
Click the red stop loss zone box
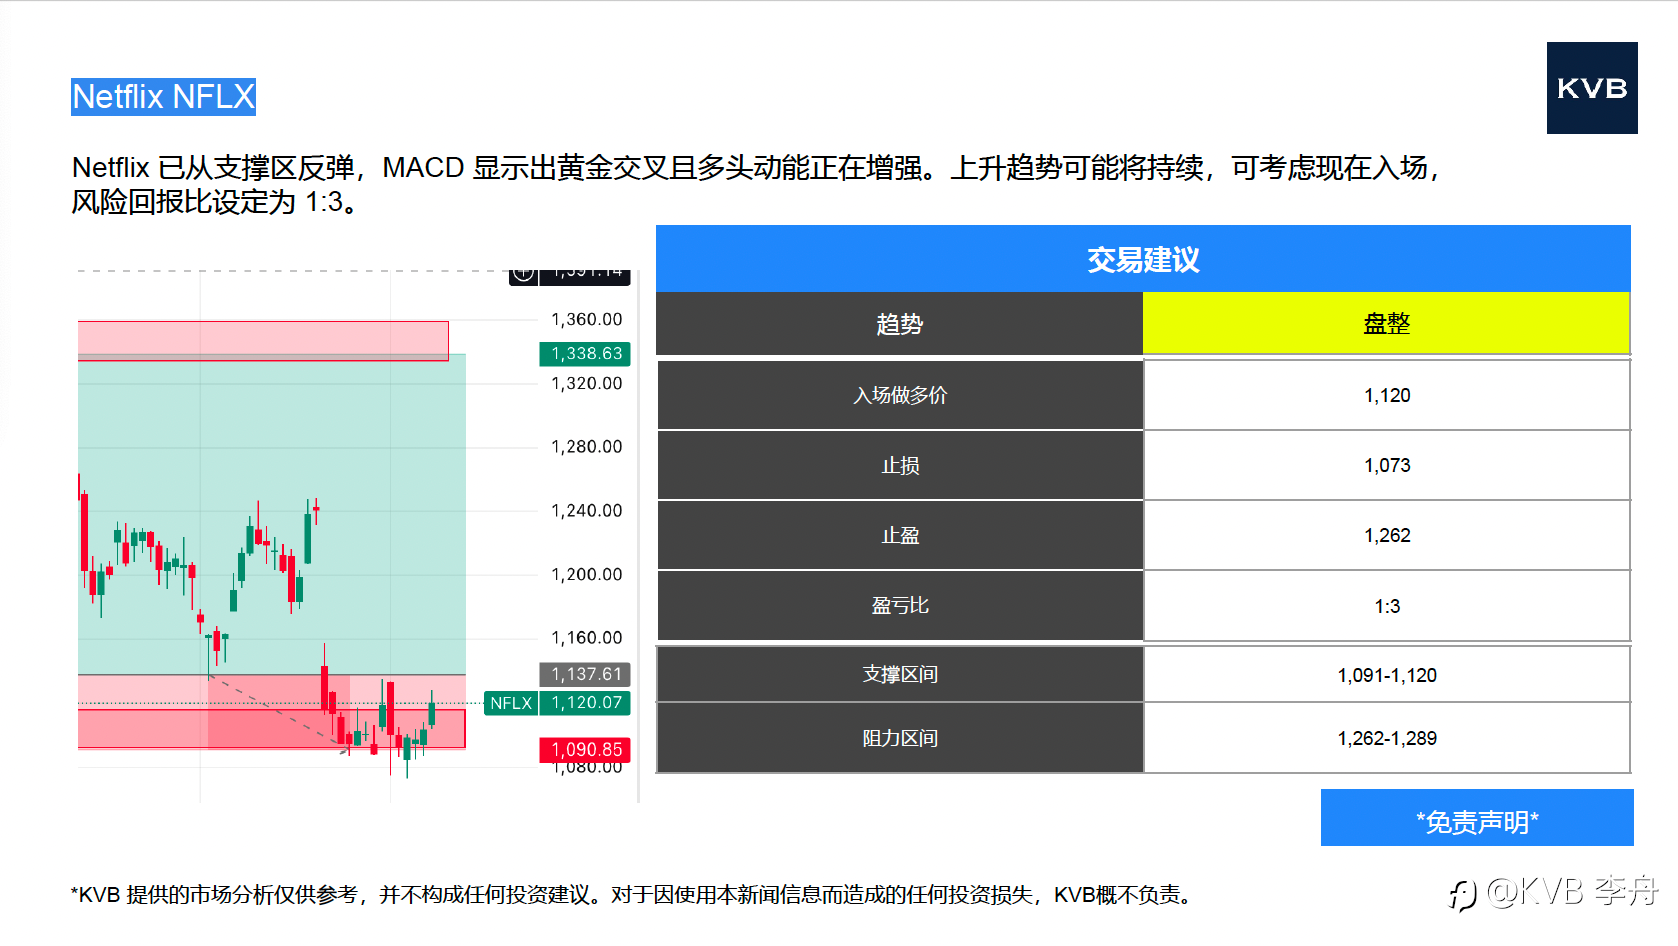[272, 728]
